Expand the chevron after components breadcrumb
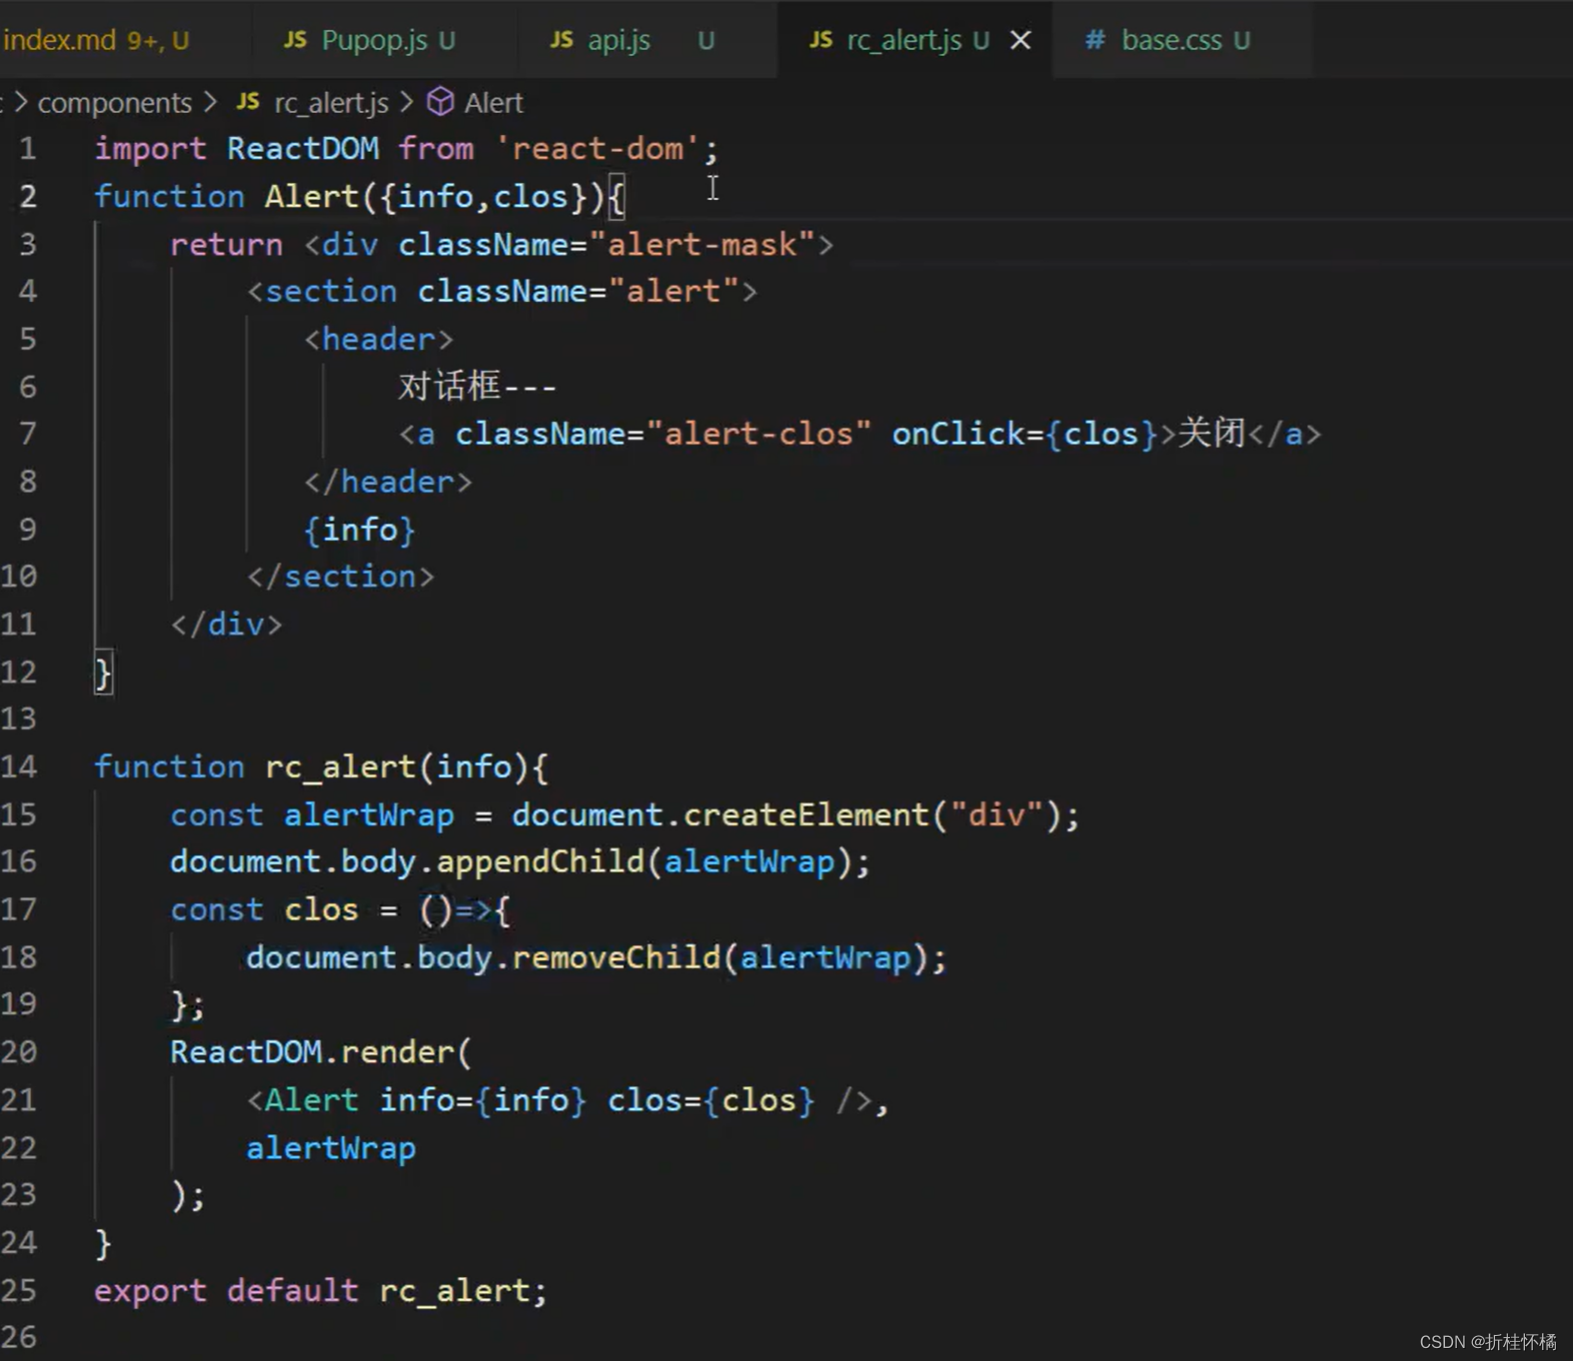Image resolution: width=1573 pixels, height=1361 pixels. click(x=210, y=102)
